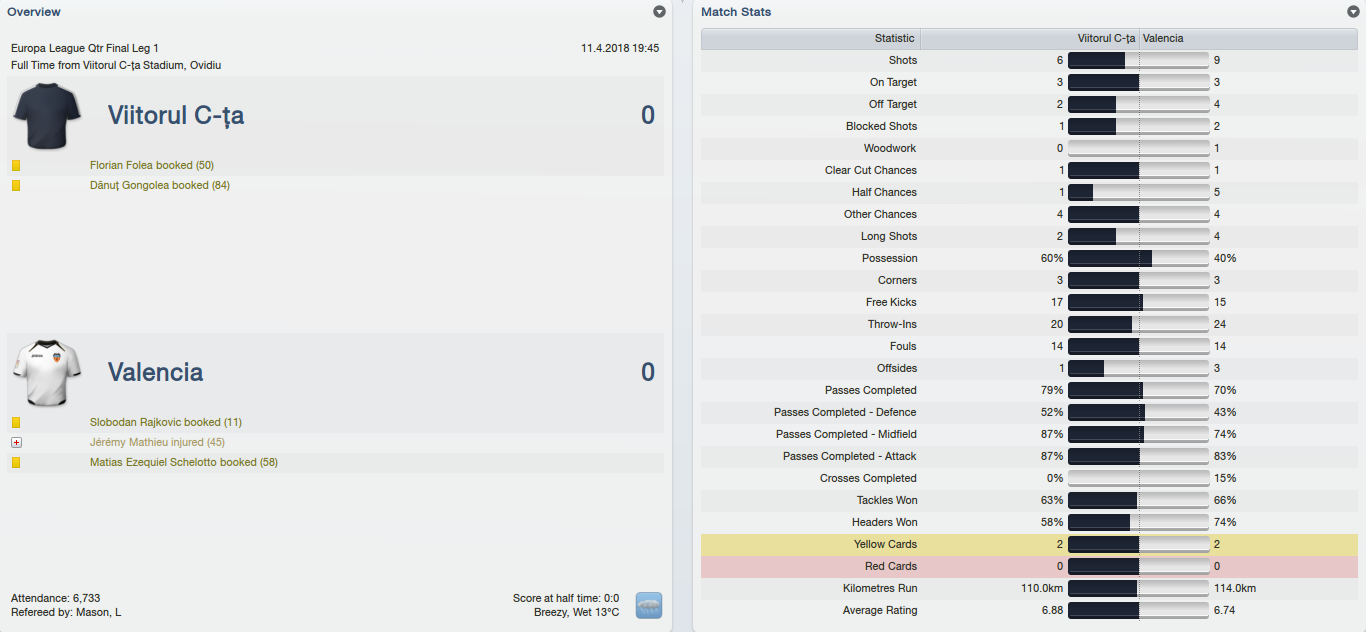Image resolution: width=1366 pixels, height=632 pixels.
Task: Select the Red Cards stats row
Action: click(1029, 566)
